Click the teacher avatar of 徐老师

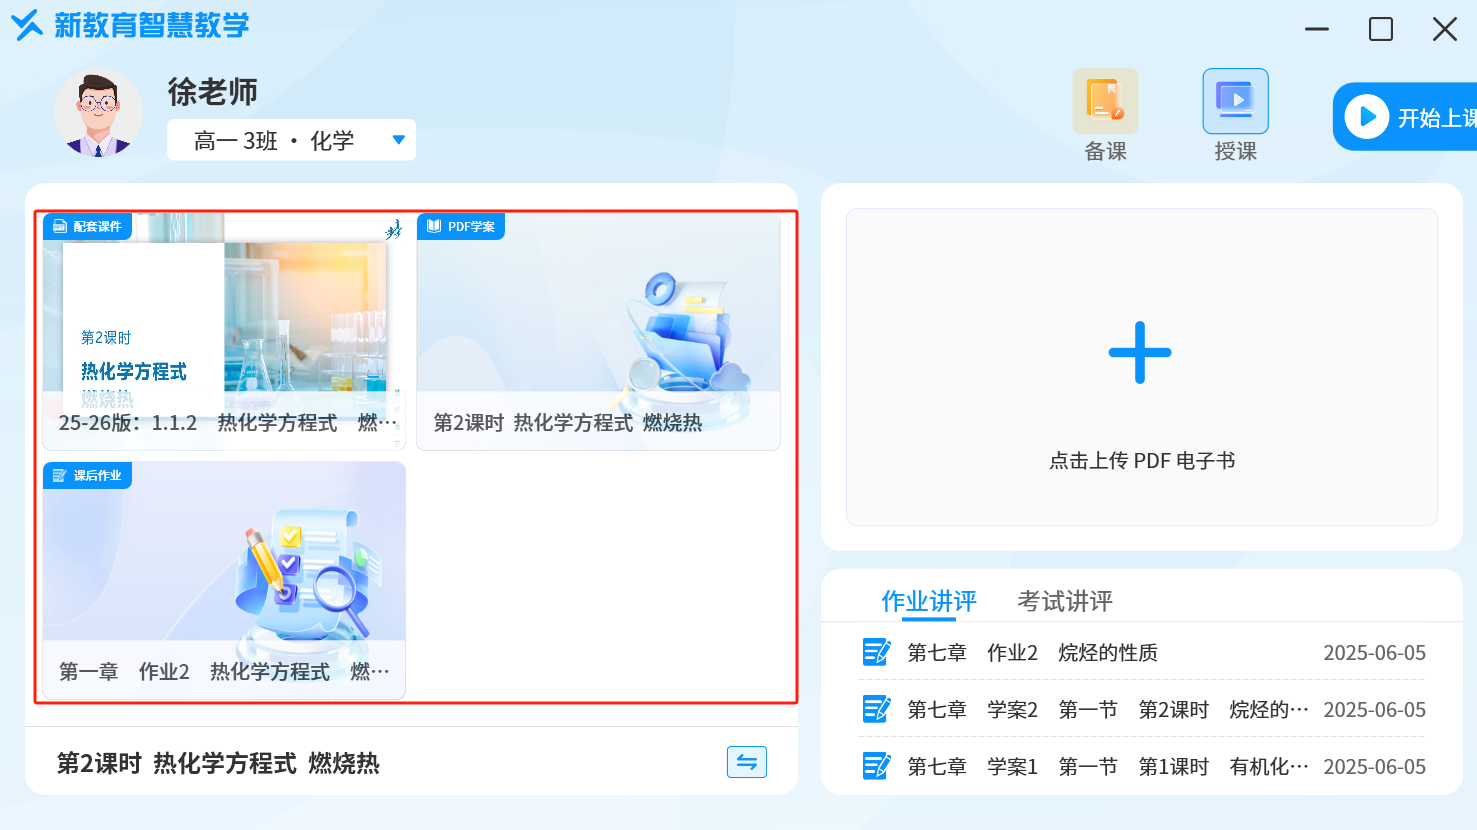pyautogui.click(x=98, y=113)
